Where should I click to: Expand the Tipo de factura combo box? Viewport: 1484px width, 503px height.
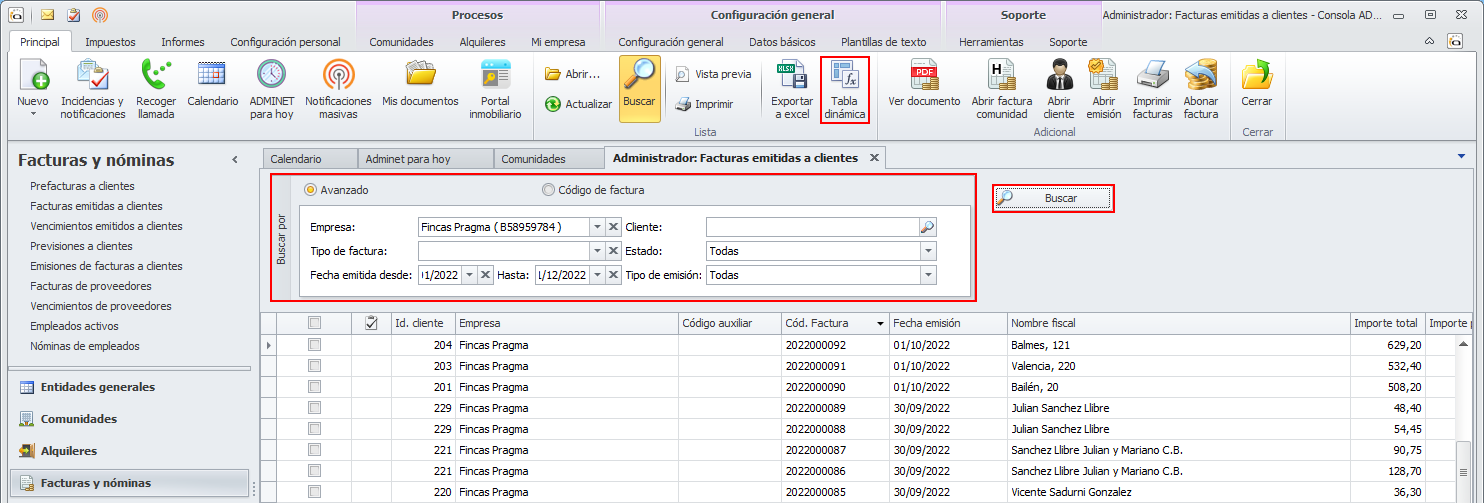pos(597,251)
